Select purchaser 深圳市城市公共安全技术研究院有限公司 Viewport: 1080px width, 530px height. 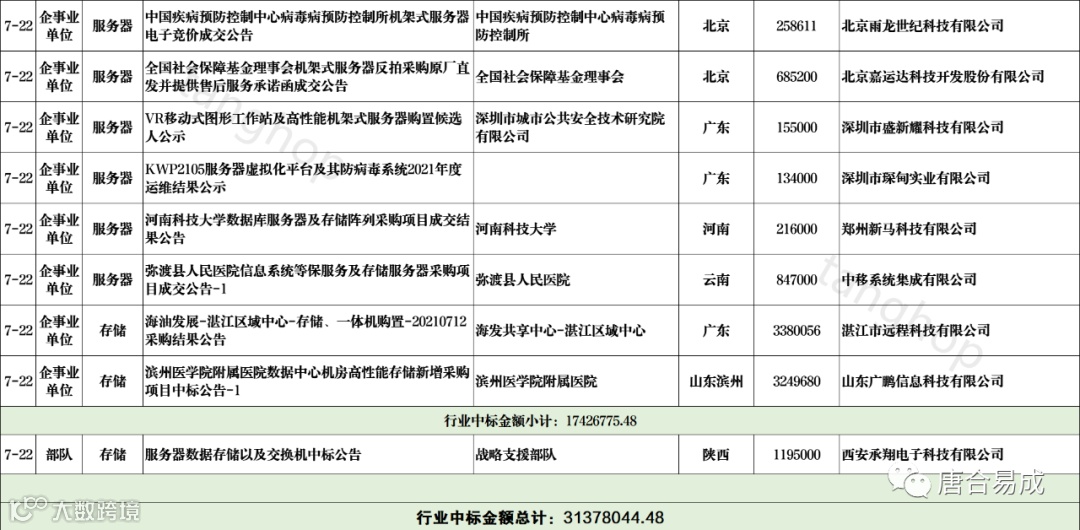(x=571, y=128)
